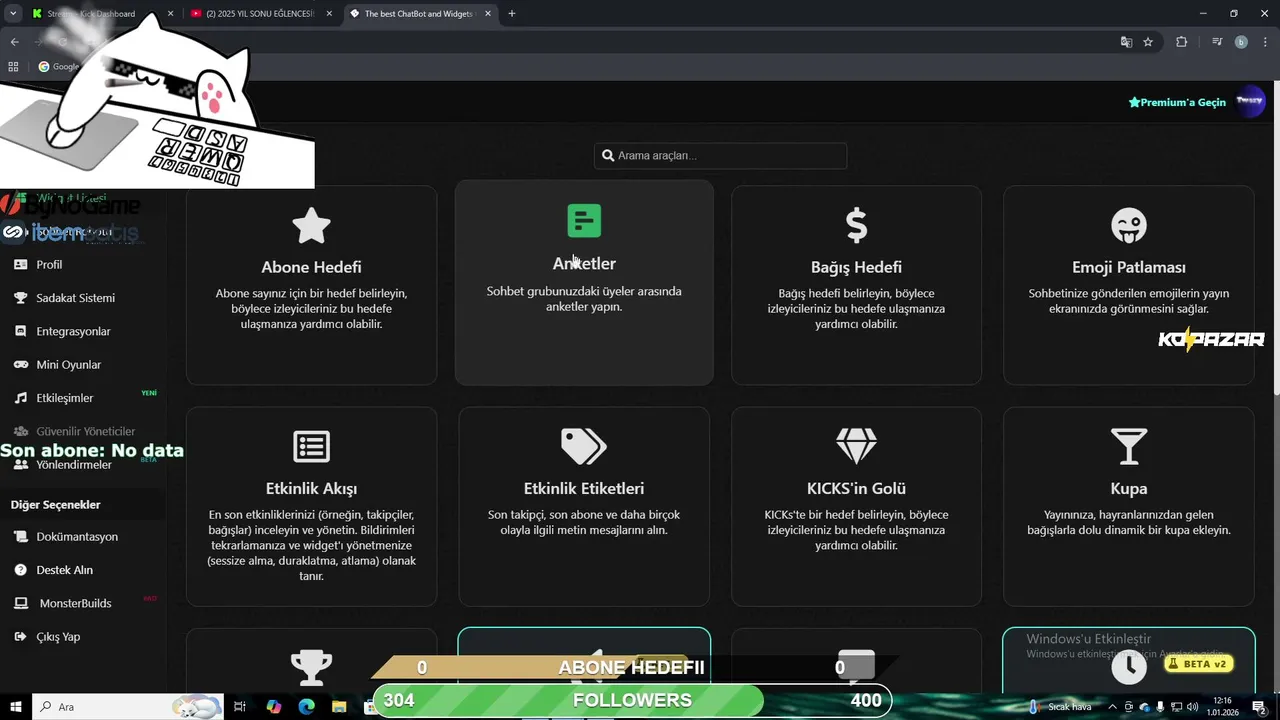This screenshot has width=1280, height=720.
Task: Focus the Arama araçları search field
Action: pos(720,156)
